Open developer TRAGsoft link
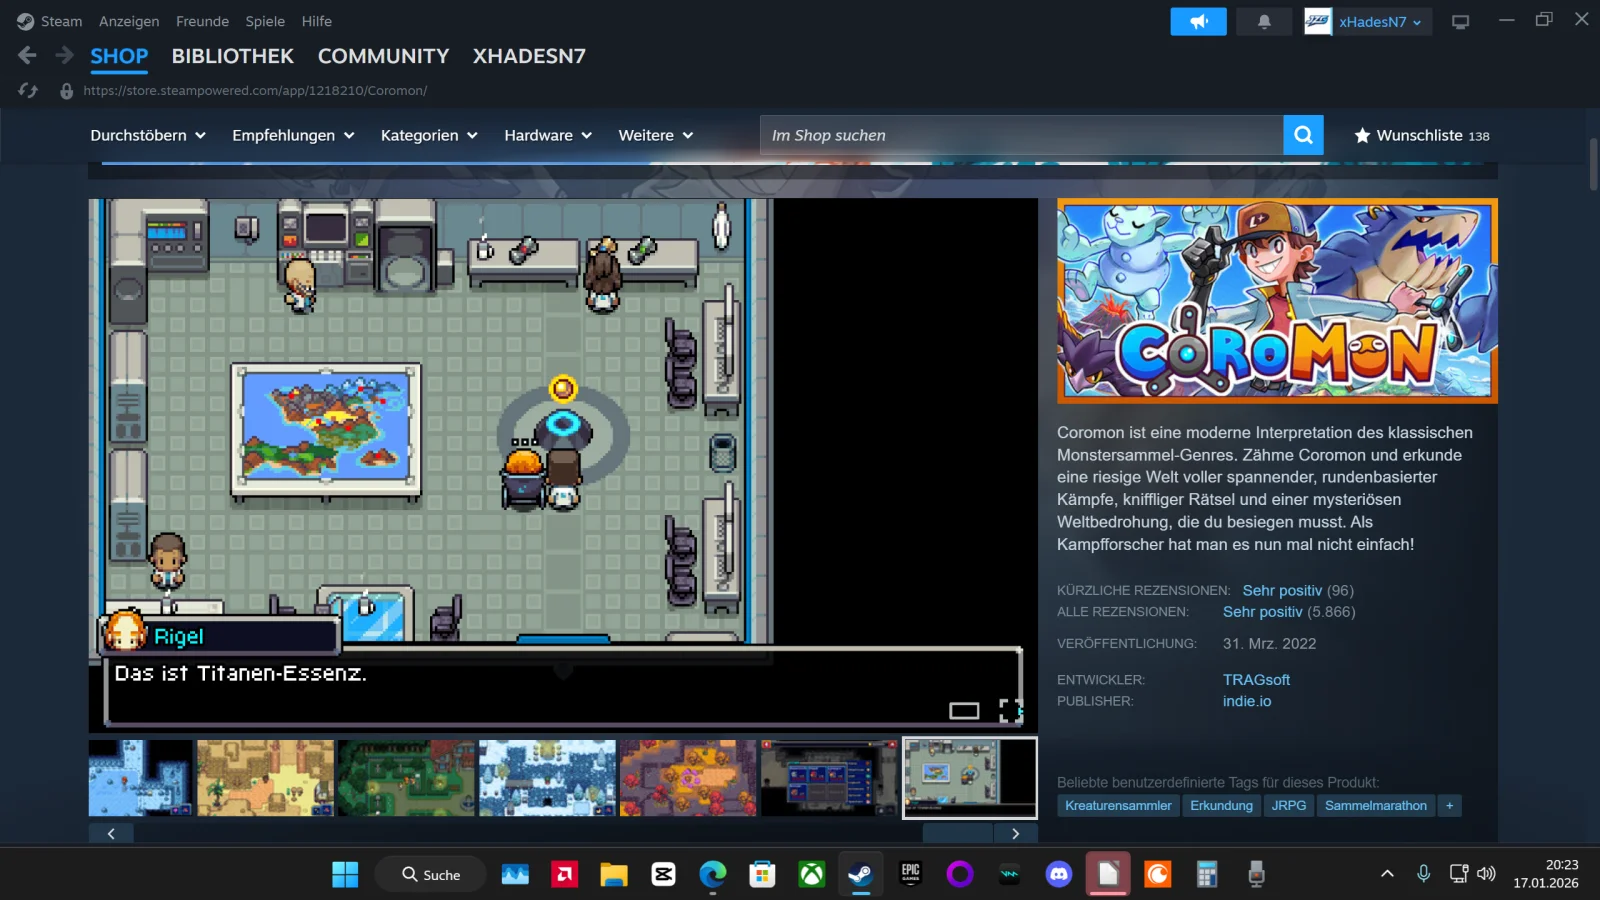 pyautogui.click(x=1256, y=680)
